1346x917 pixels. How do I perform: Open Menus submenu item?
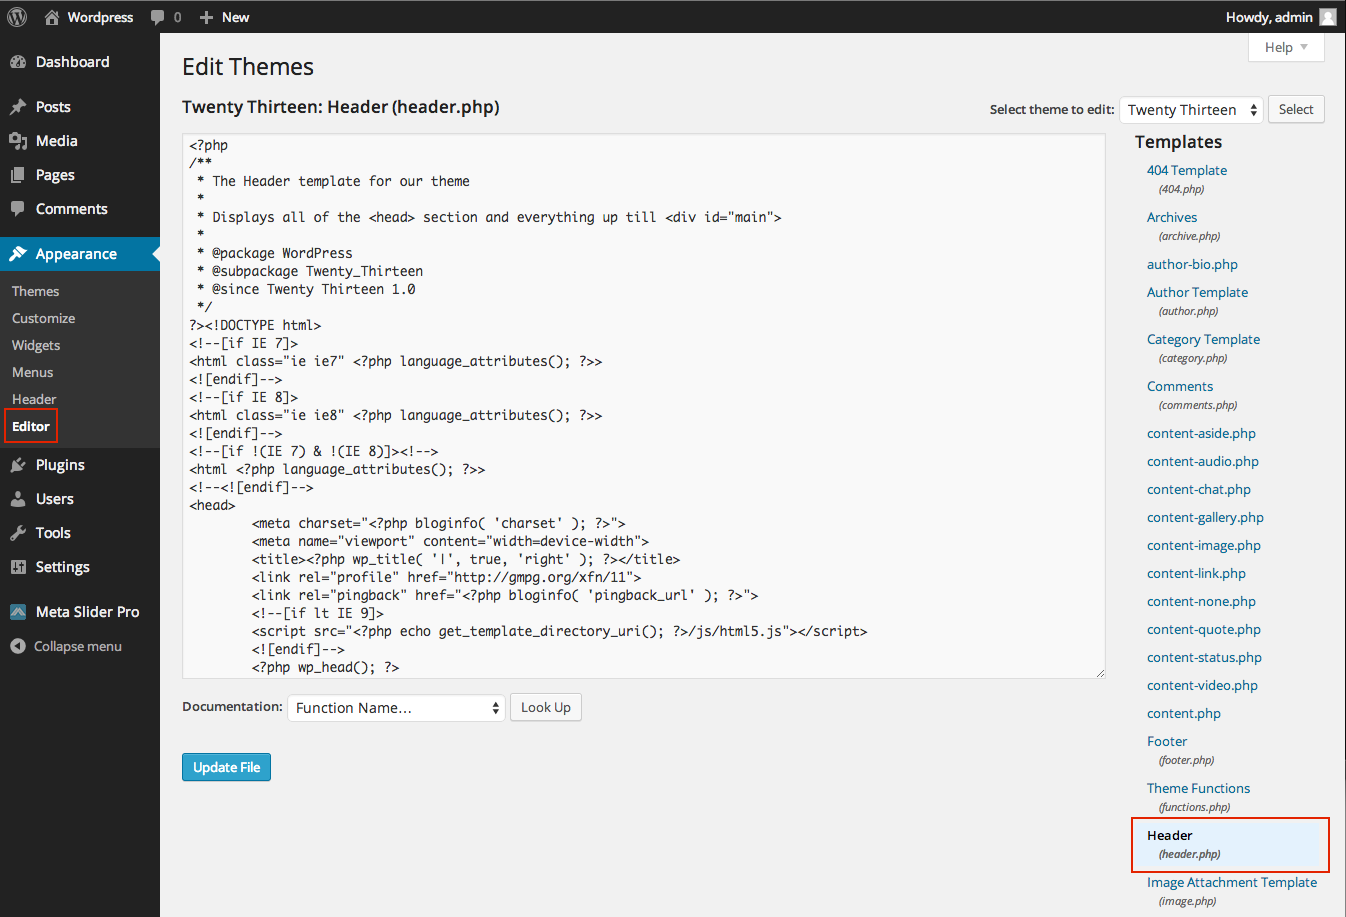[33, 372]
